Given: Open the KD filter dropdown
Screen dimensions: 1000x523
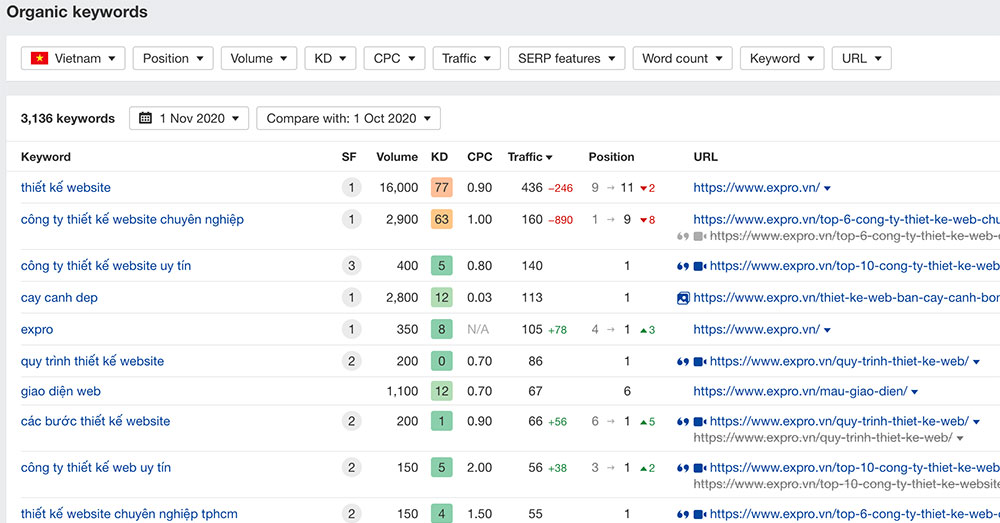Looking at the screenshot, I should coord(330,58).
